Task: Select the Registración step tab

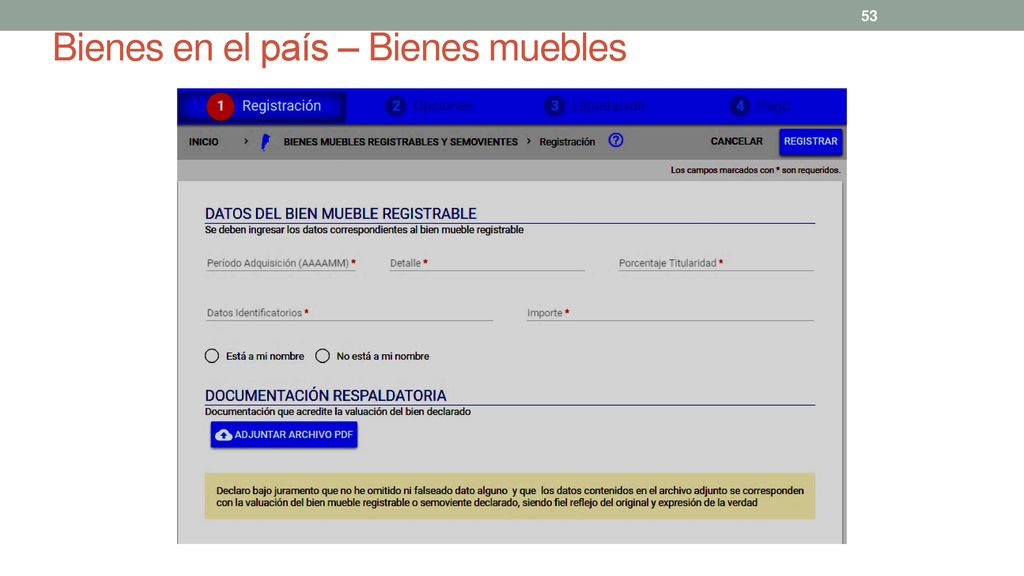Action: (x=262, y=106)
